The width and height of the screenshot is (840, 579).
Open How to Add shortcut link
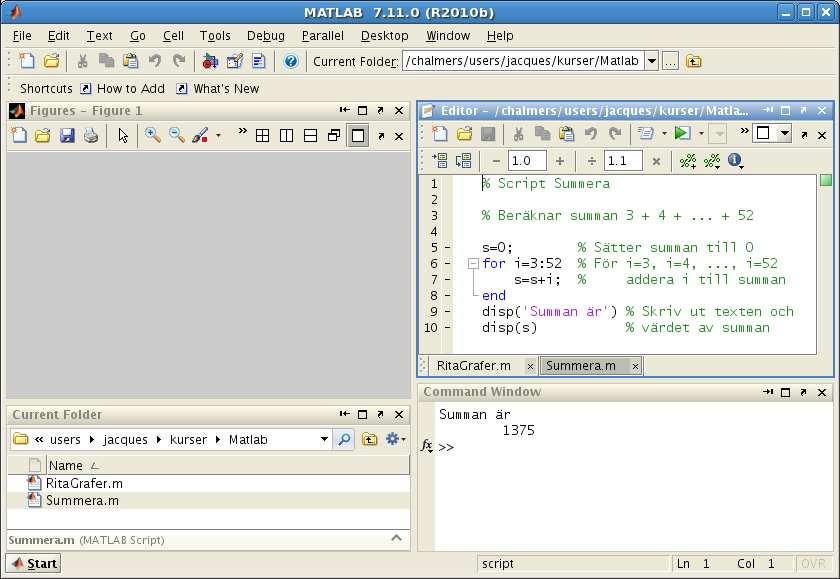click(123, 89)
